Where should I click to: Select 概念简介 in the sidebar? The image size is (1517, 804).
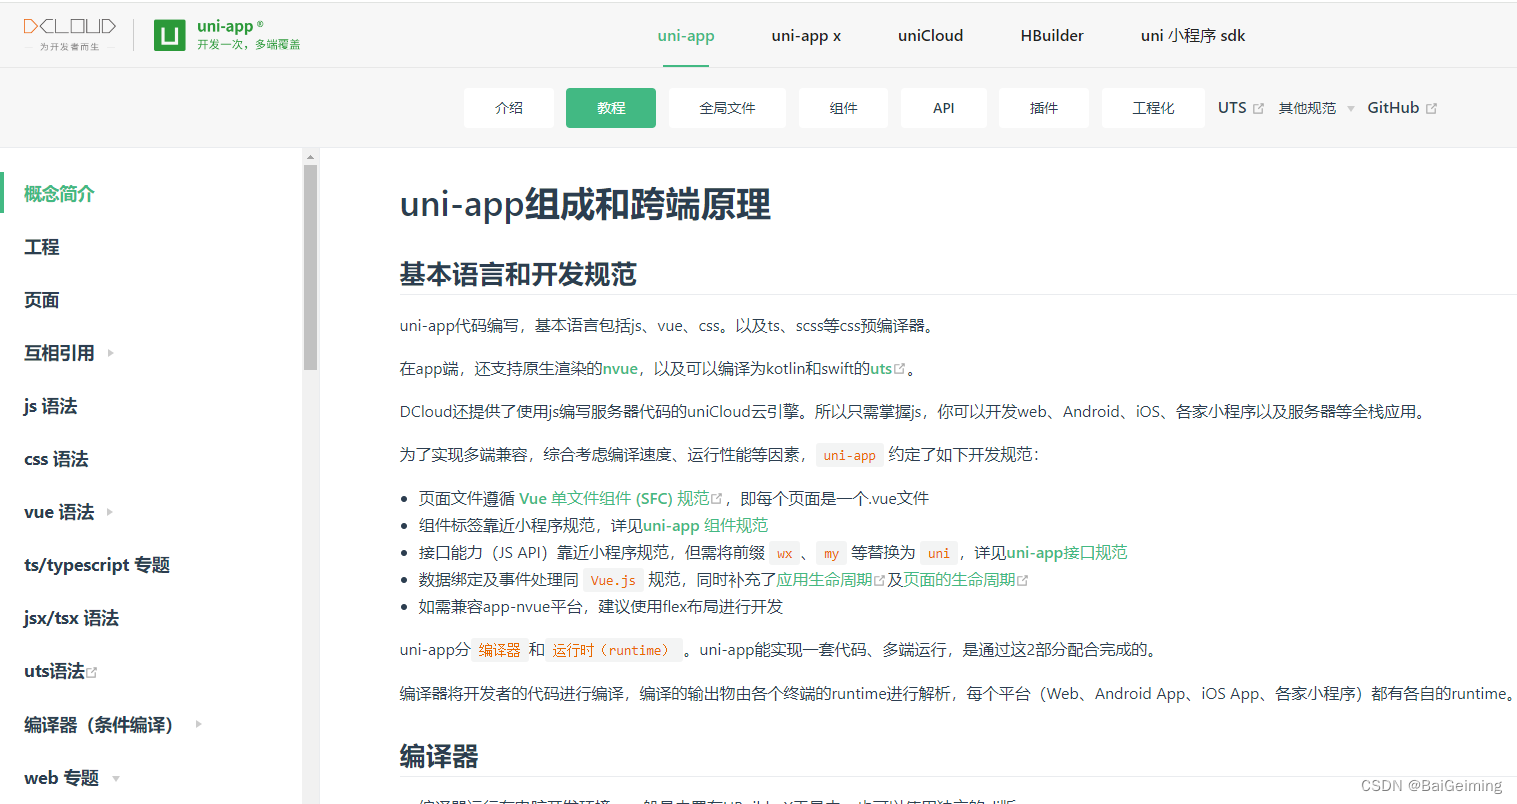click(x=57, y=193)
